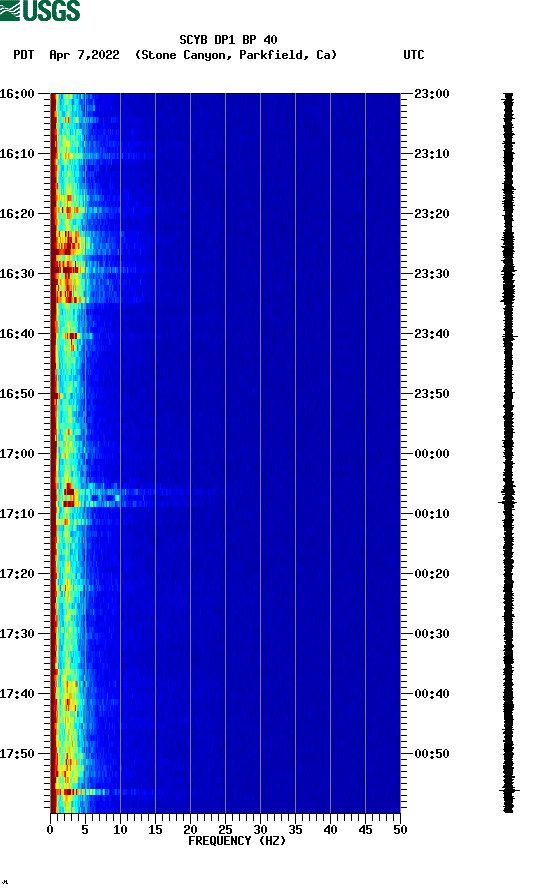Screen dimensions: 552x893
Task: Click the '10' frequency axis tick label
Action: 120,830
